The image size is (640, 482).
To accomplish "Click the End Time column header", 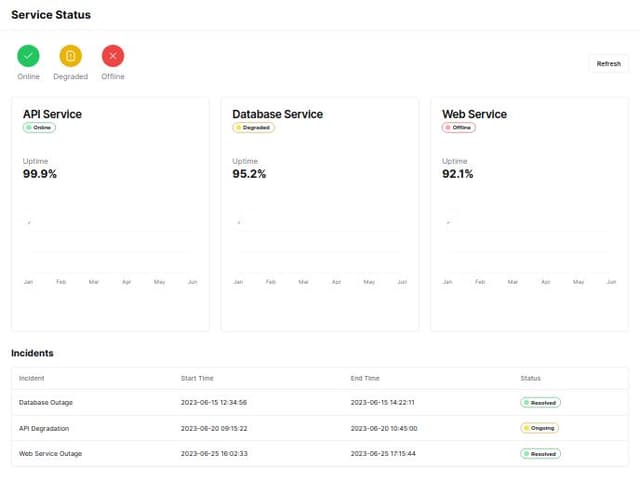I will [365, 378].
